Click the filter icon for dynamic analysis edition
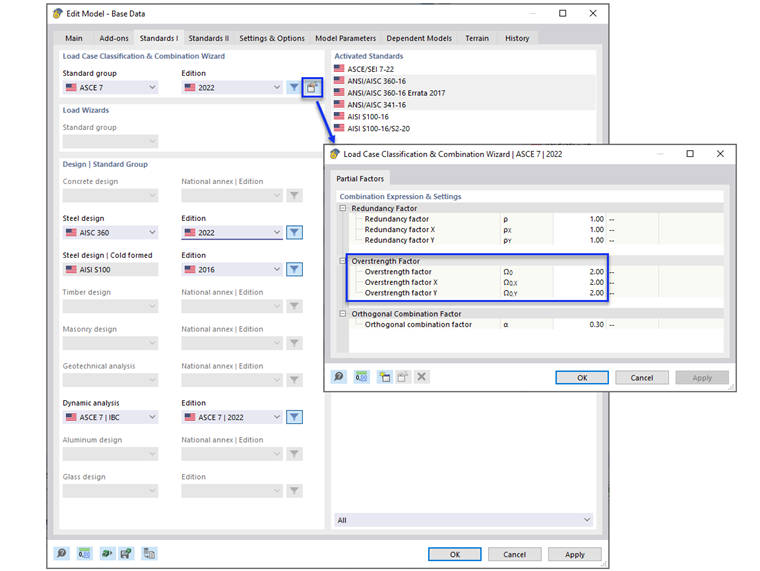760x571 pixels. pos(294,417)
